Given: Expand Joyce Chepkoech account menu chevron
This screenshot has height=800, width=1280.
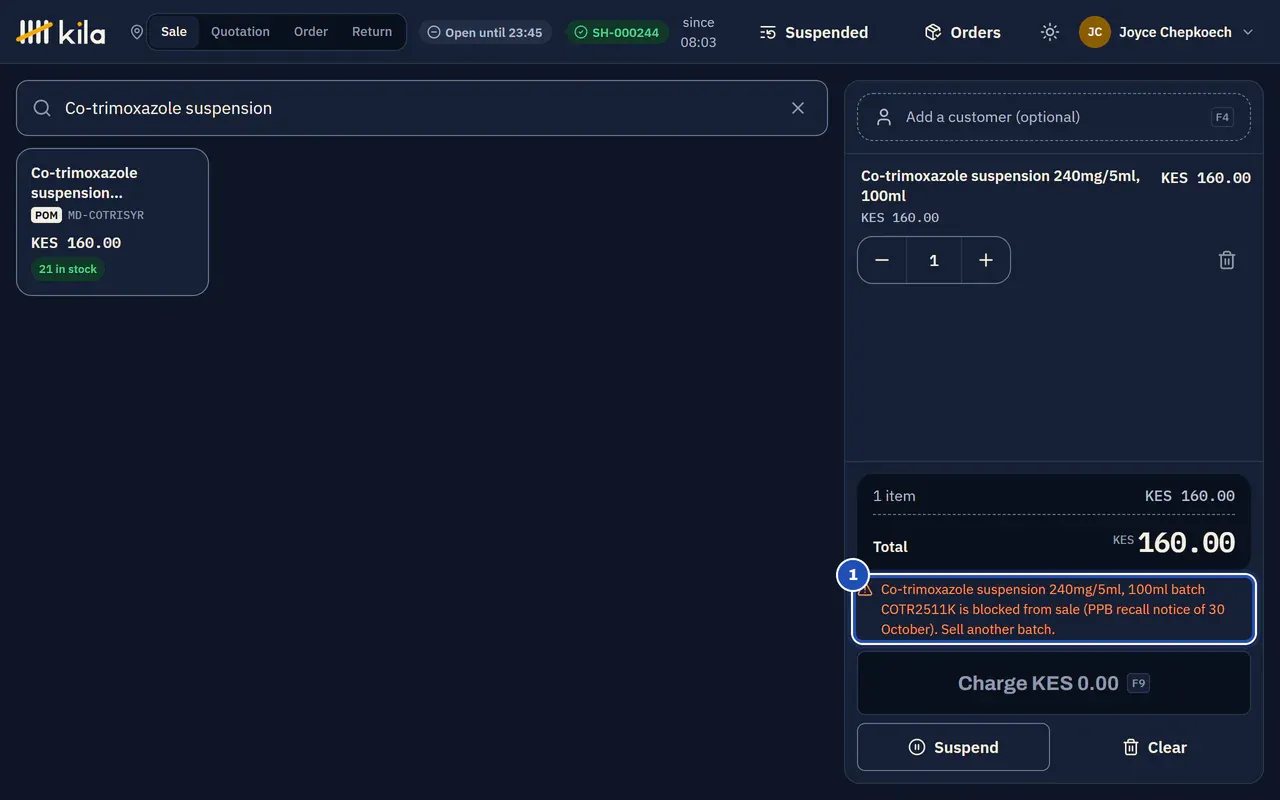Looking at the screenshot, I should (1248, 32).
